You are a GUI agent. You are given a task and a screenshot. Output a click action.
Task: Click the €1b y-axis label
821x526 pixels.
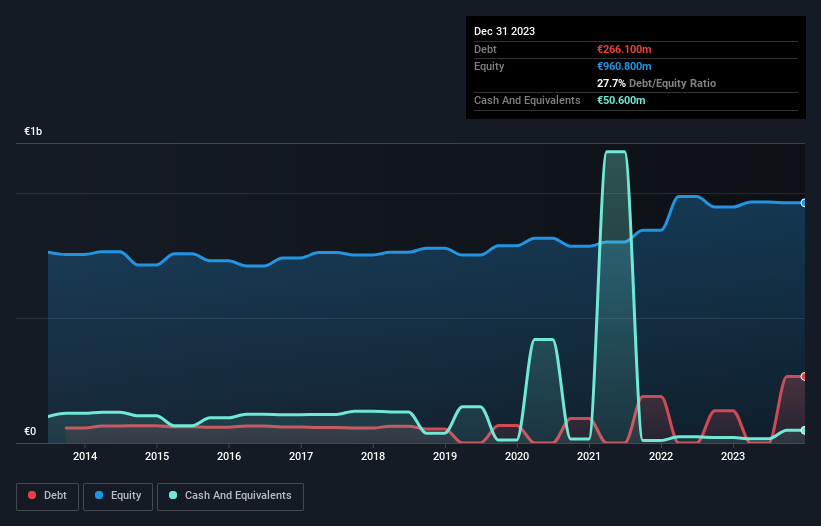pos(33,131)
